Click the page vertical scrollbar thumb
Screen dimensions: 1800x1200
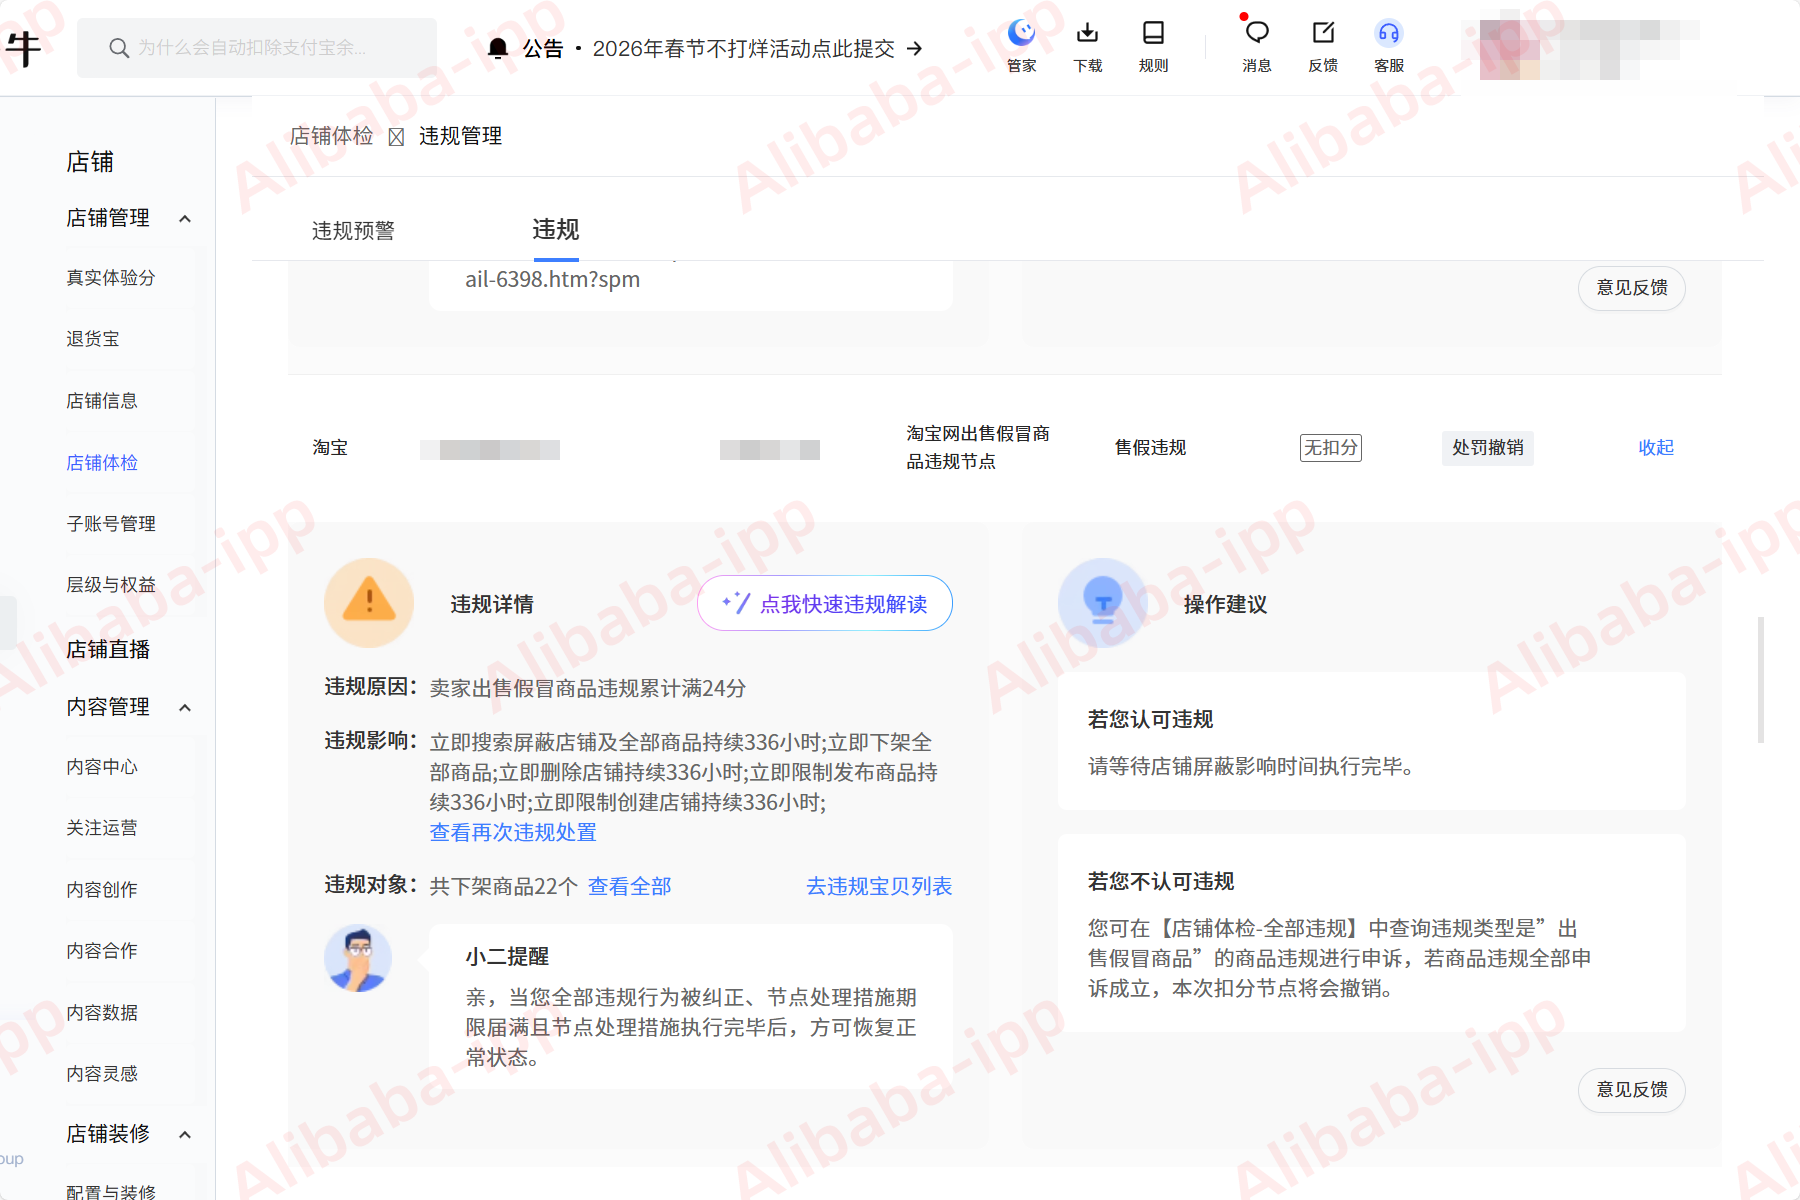pos(1761,680)
